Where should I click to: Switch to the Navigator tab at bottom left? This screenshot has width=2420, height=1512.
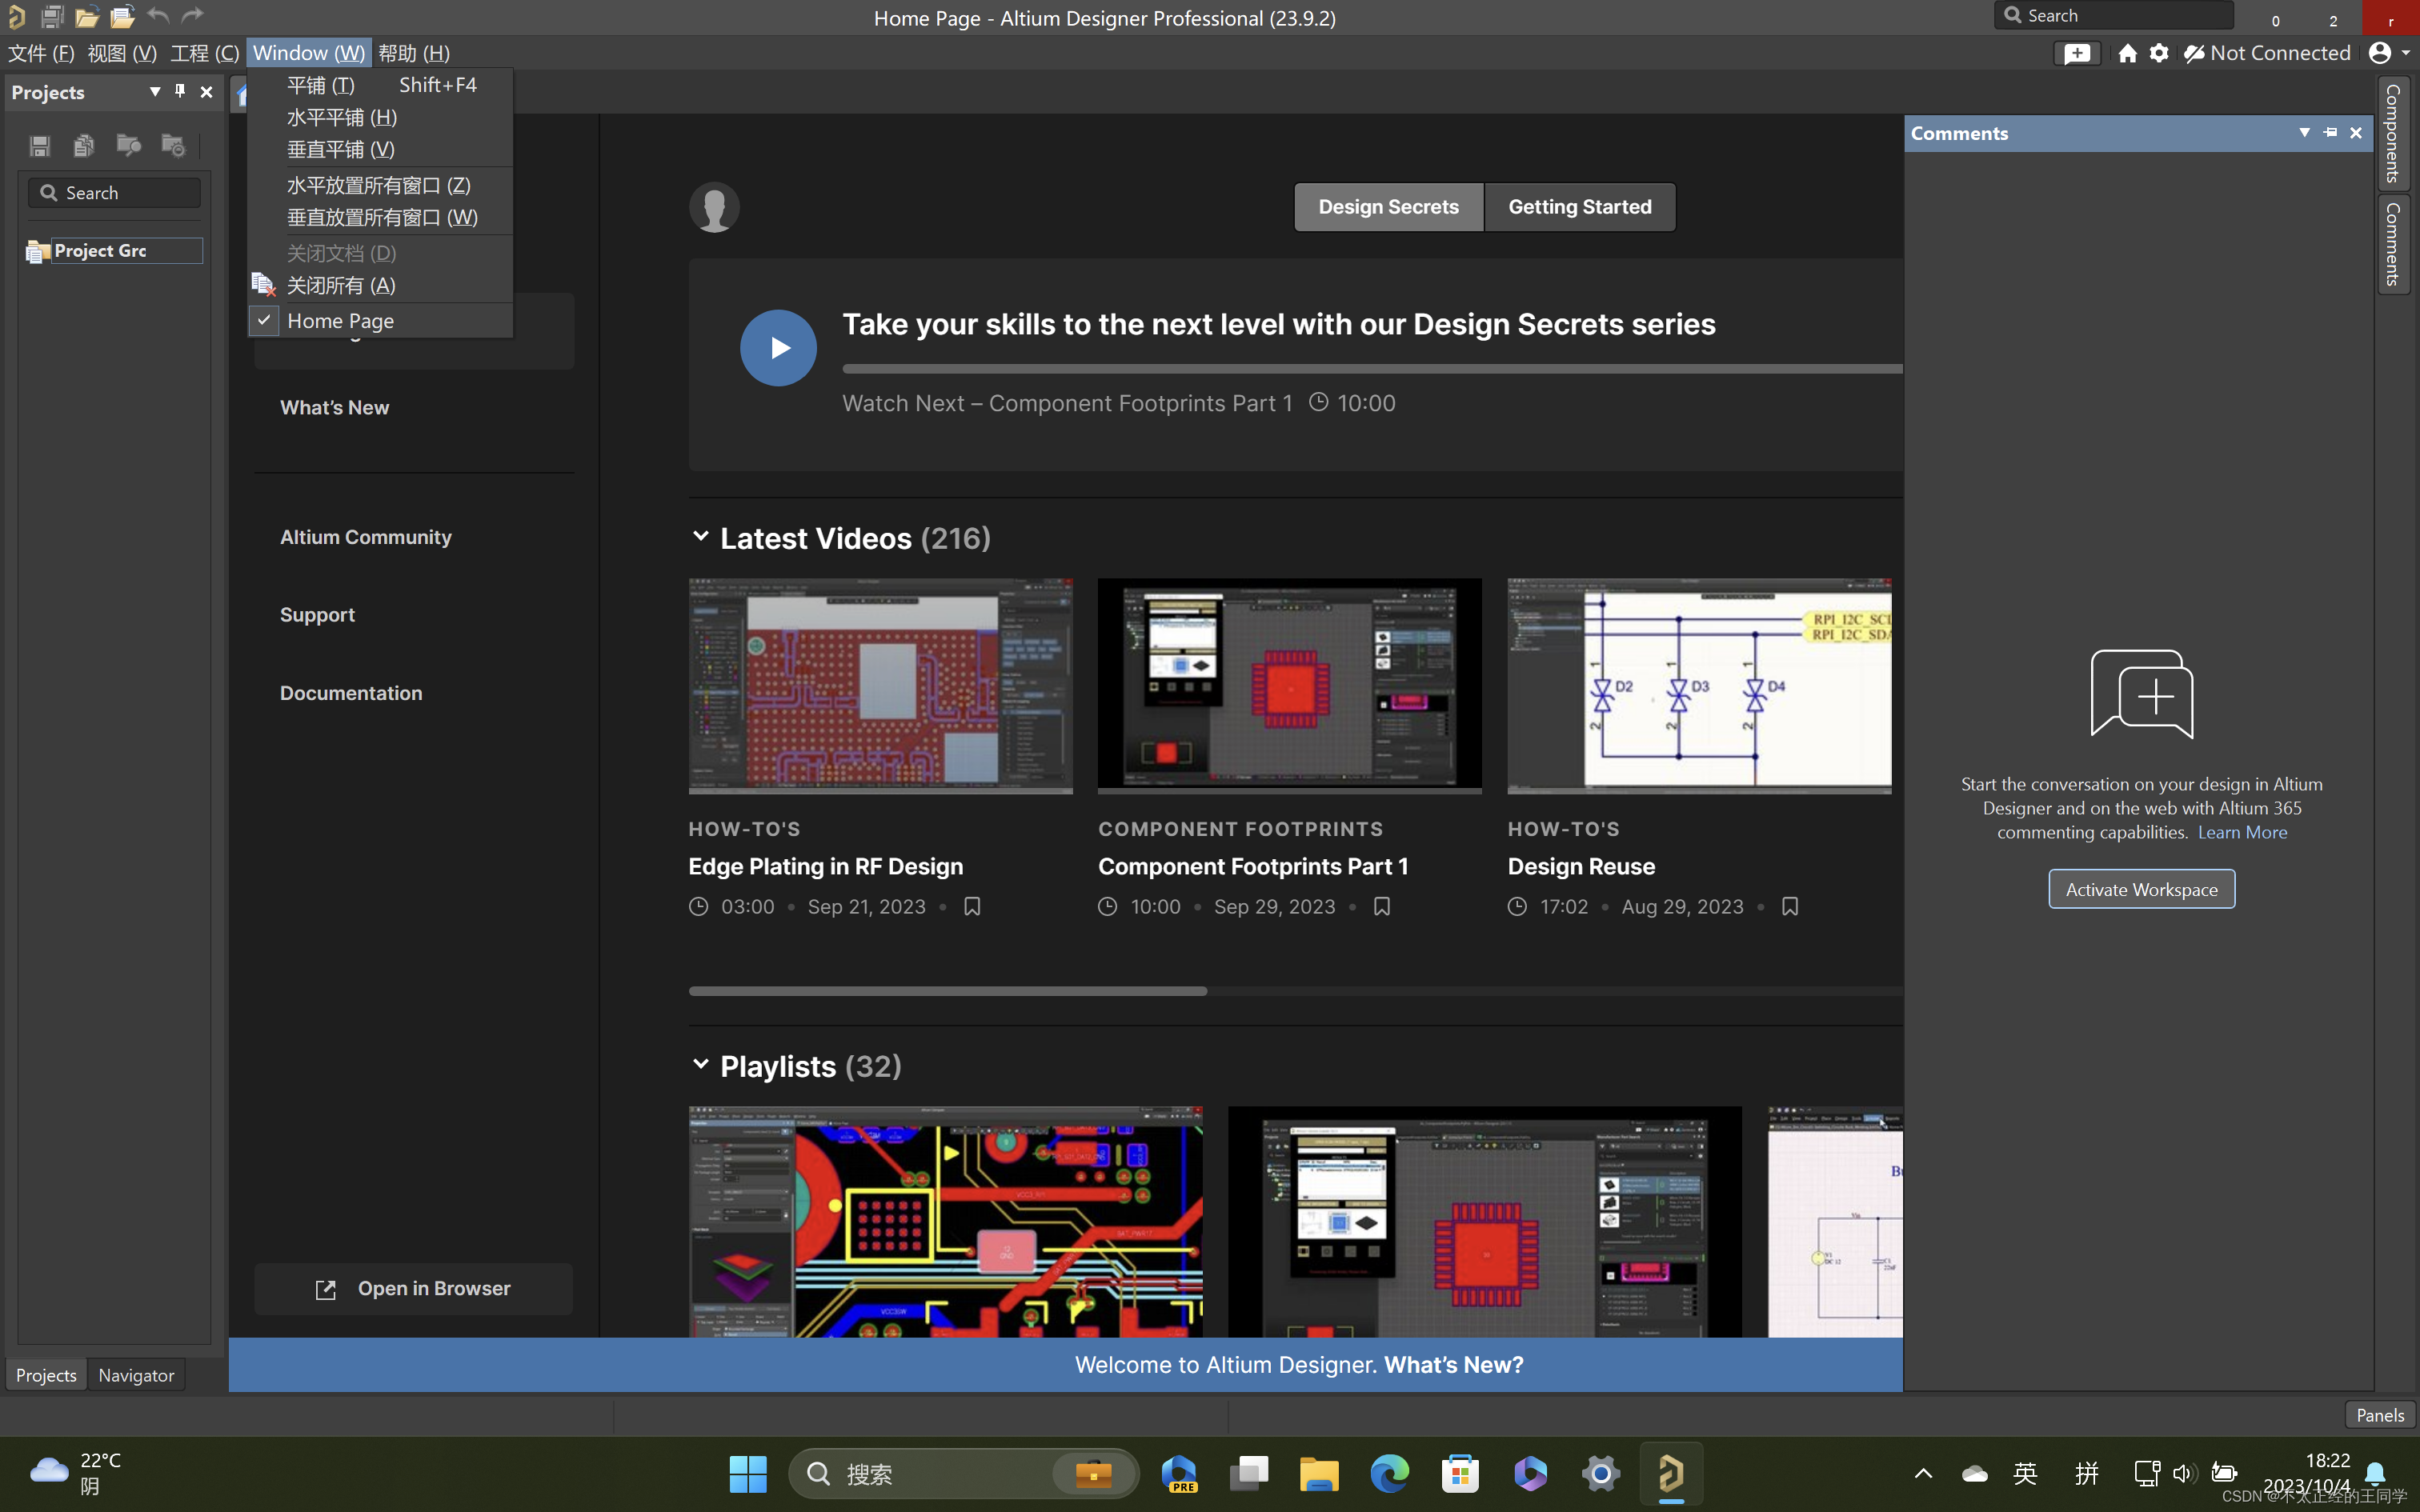(x=136, y=1375)
